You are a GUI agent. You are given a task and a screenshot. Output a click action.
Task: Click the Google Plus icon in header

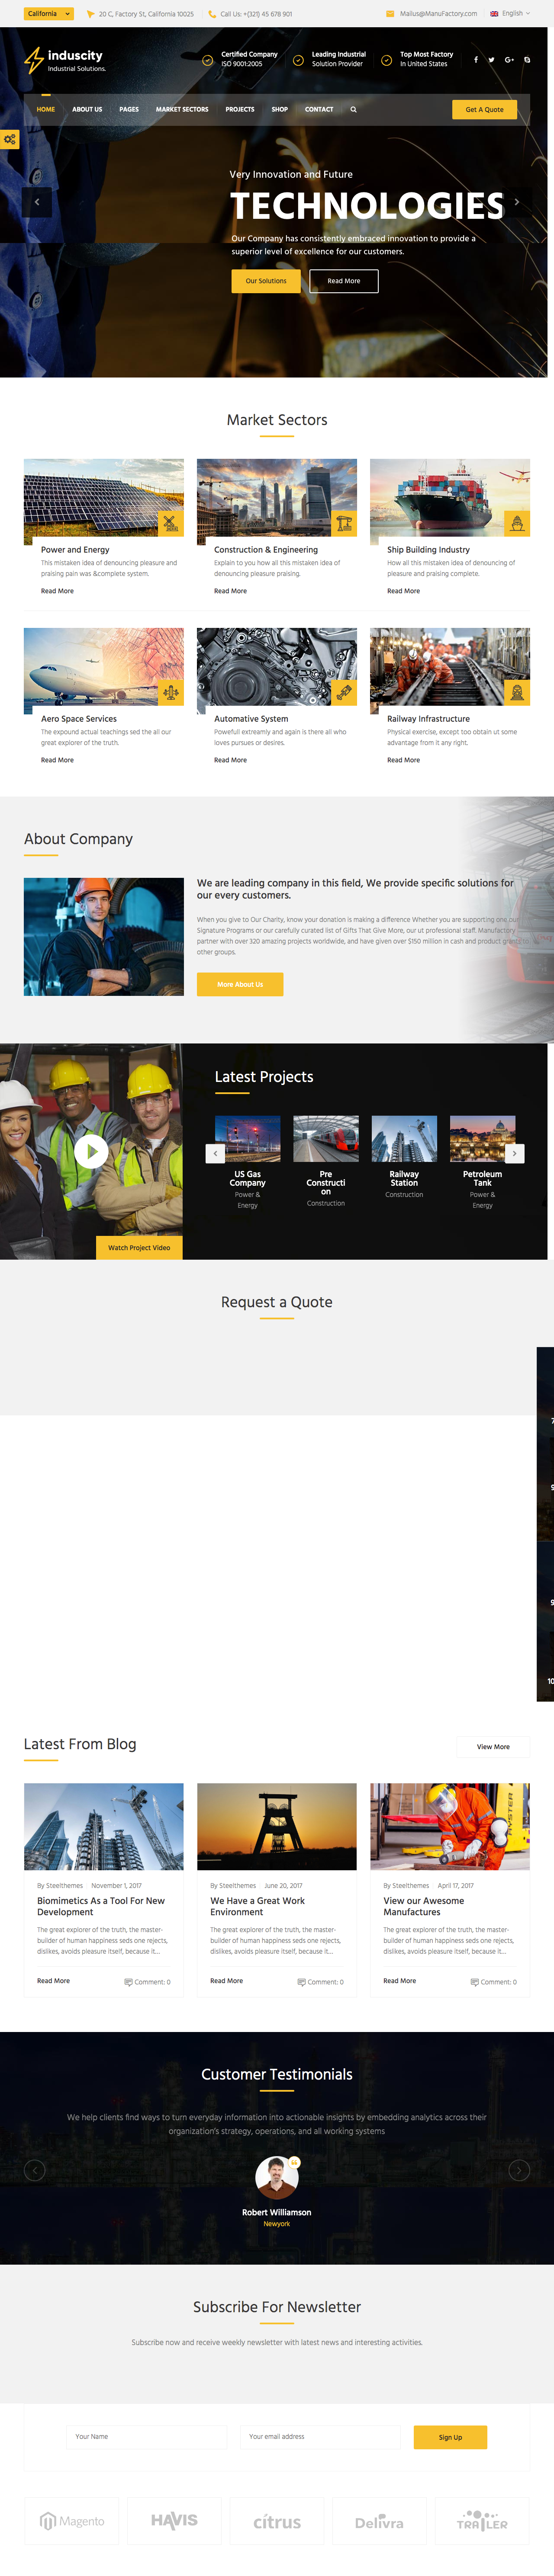509,60
